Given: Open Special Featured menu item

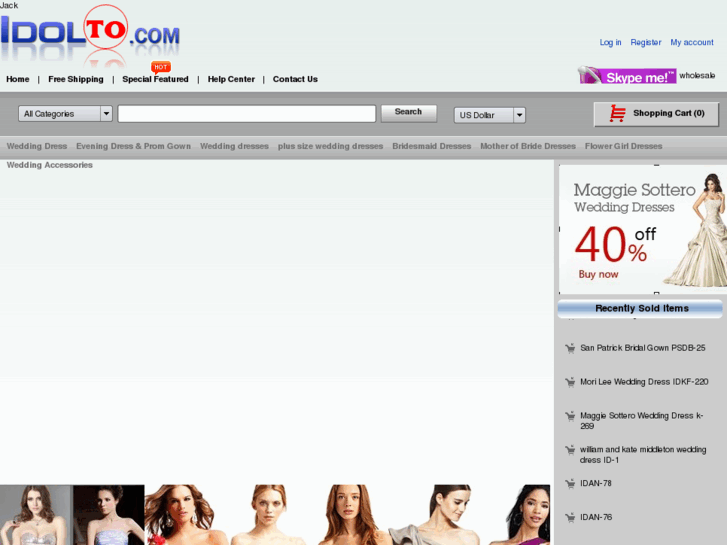Looking at the screenshot, I should [155, 79].
